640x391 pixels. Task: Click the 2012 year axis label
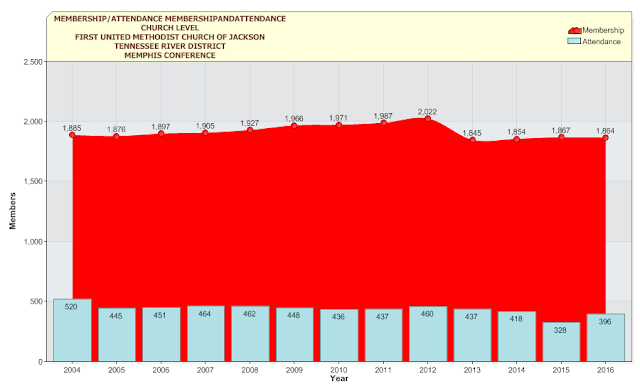[427, 370]
